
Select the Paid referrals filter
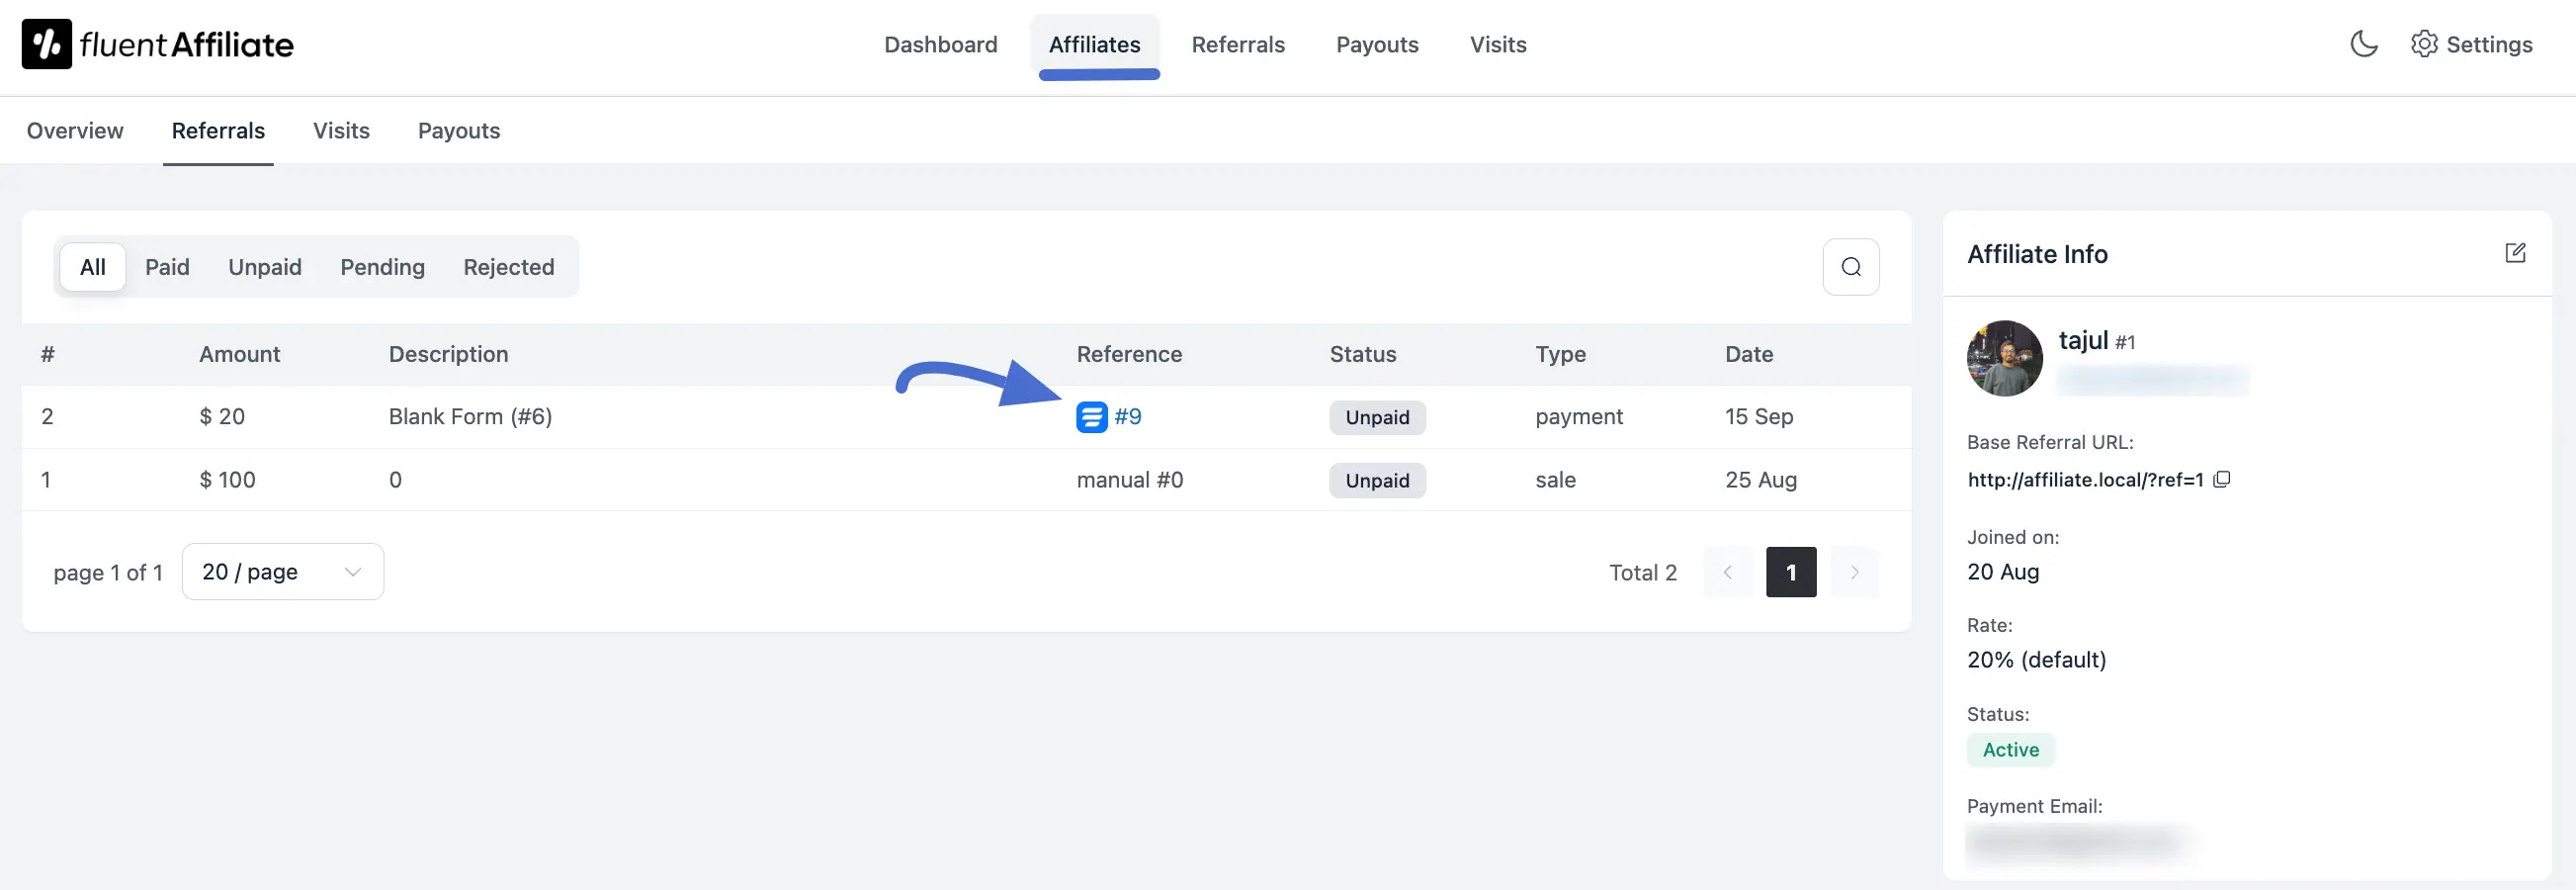pos(167,266)
